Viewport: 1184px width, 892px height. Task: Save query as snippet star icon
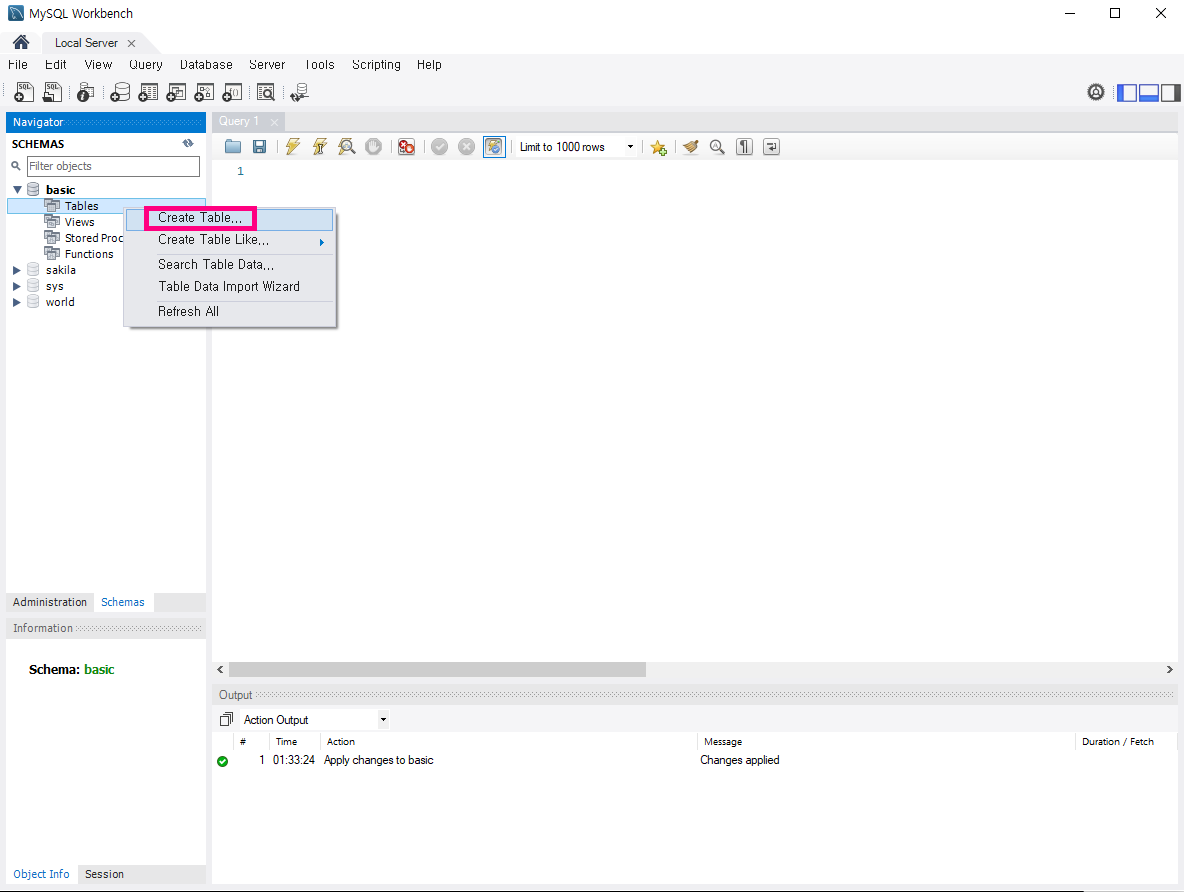658,147
